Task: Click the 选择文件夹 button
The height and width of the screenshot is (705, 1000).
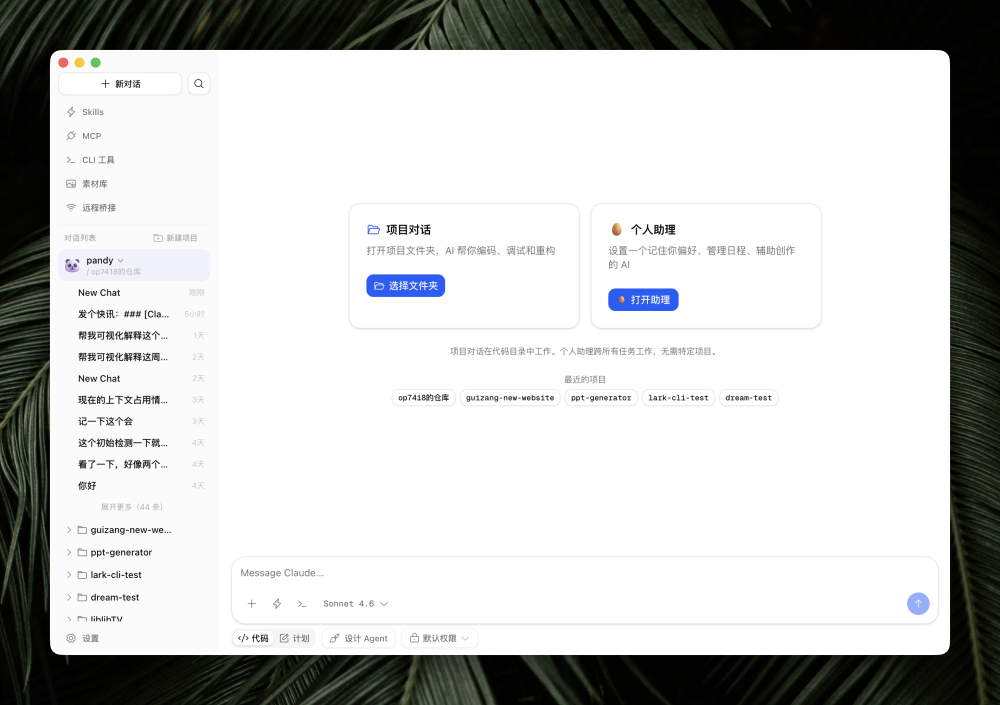Action: (405, 286)
